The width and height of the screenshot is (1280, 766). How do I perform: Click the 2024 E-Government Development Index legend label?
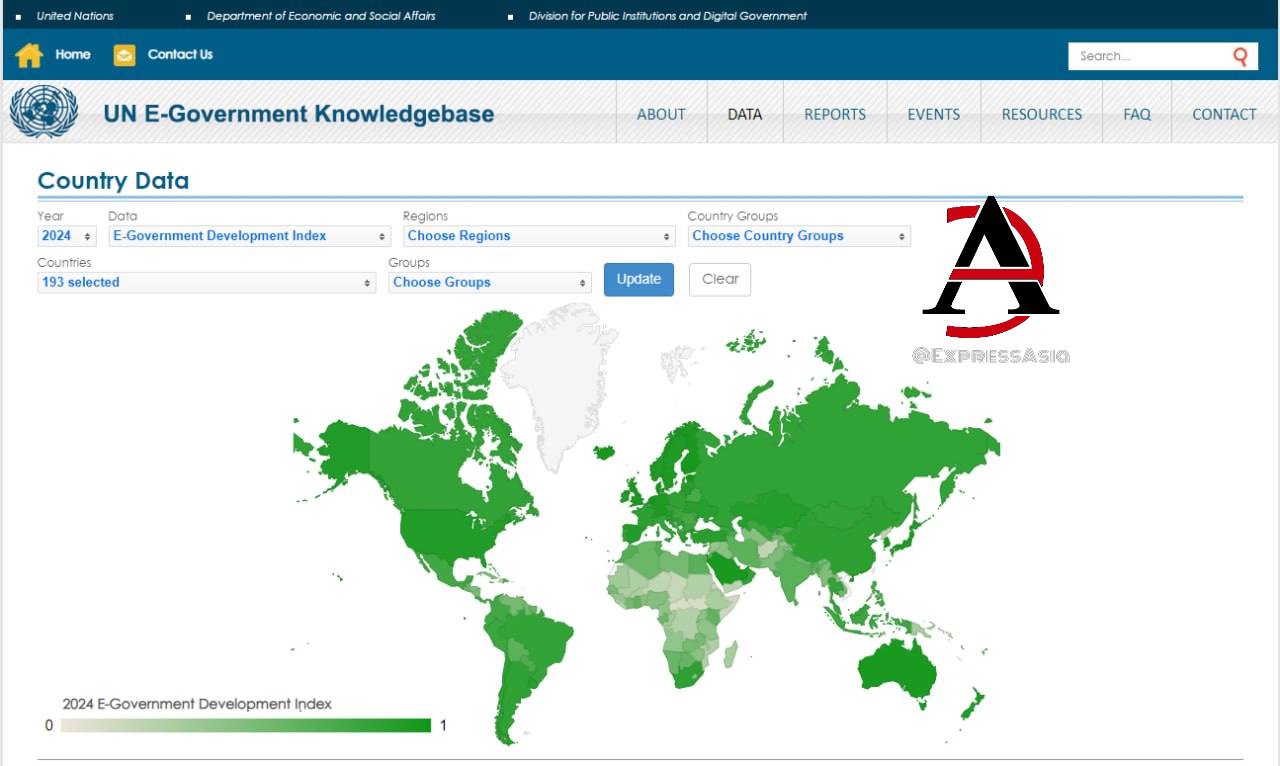(197, 704)
